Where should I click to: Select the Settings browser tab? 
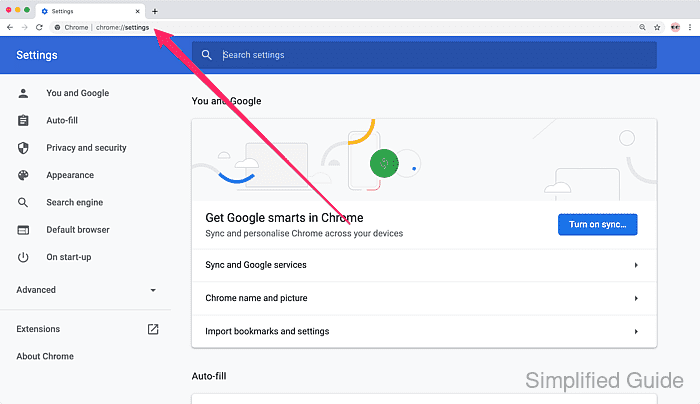click(90, 11)
